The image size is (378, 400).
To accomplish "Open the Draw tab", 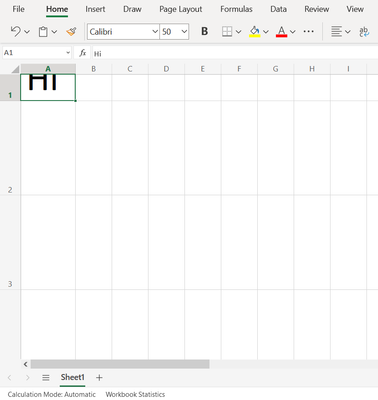I will point(132,9).
